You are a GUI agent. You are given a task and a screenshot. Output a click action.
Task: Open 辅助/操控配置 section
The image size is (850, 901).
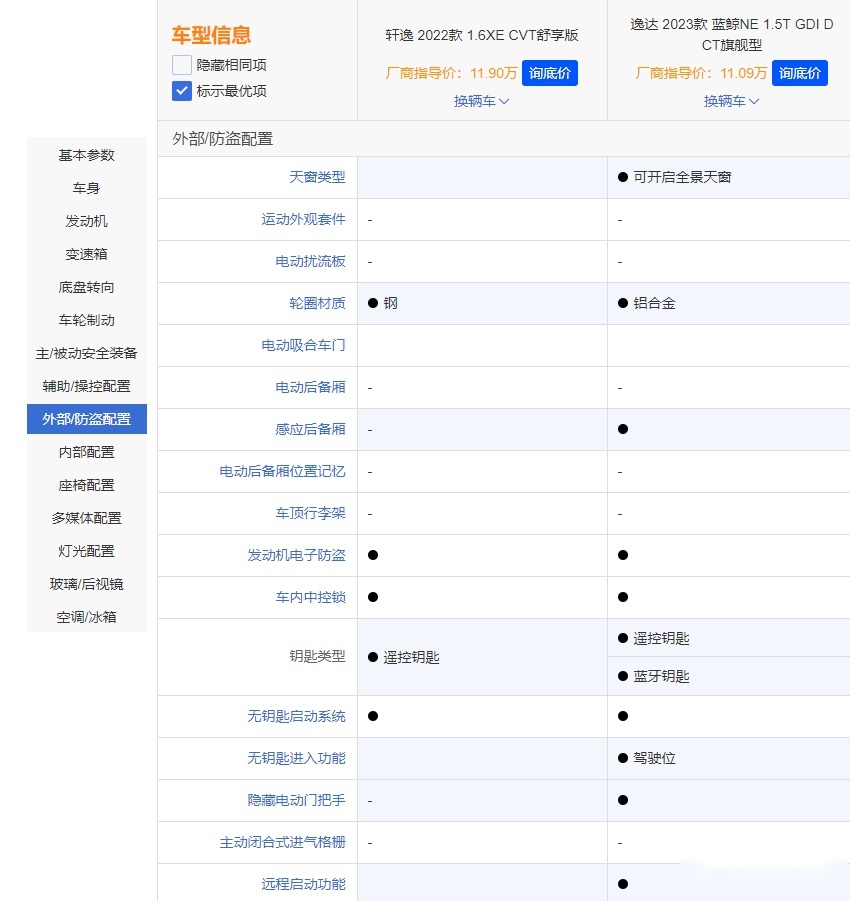pyautogui.click(x=87, y=386)
